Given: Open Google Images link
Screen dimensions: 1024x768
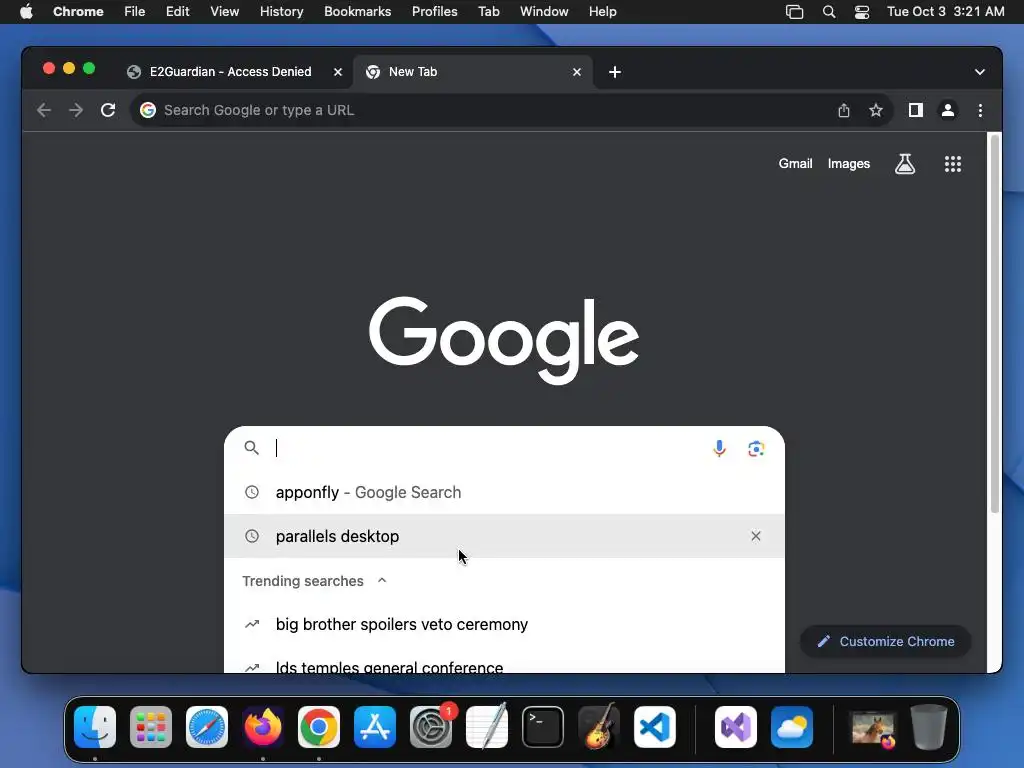Looking at the screenshot, I should 848,164.
